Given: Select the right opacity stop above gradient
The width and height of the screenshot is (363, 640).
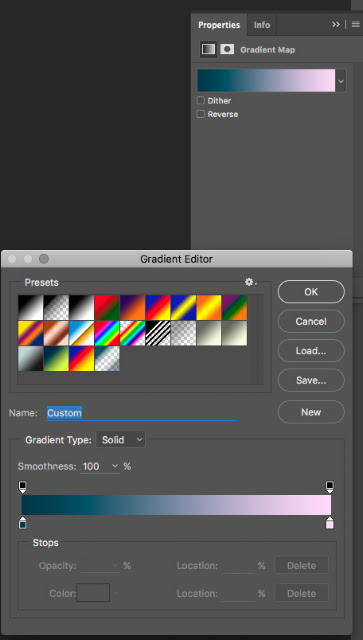Looking at the screenshot, I should click(x=330, y=487).
